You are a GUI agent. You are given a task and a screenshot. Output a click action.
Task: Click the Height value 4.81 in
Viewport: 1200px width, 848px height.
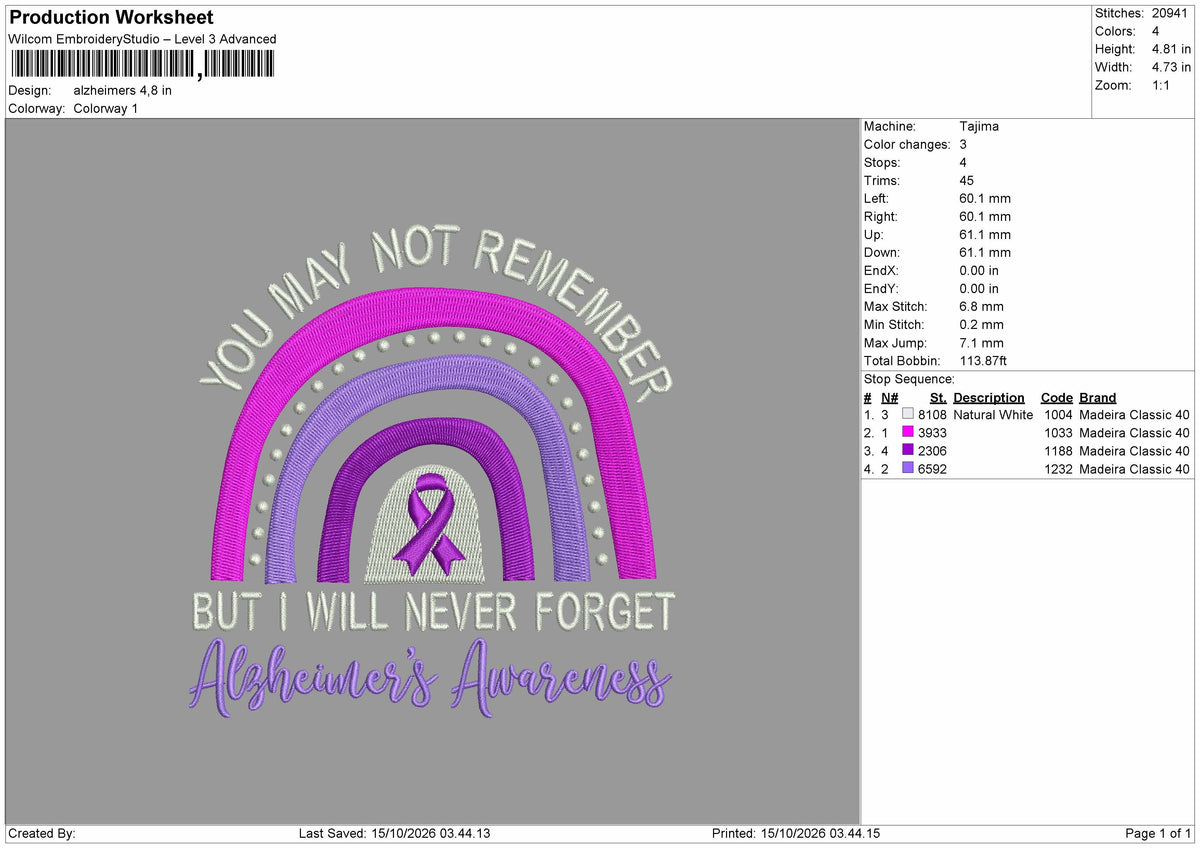tap(1172, 49)
